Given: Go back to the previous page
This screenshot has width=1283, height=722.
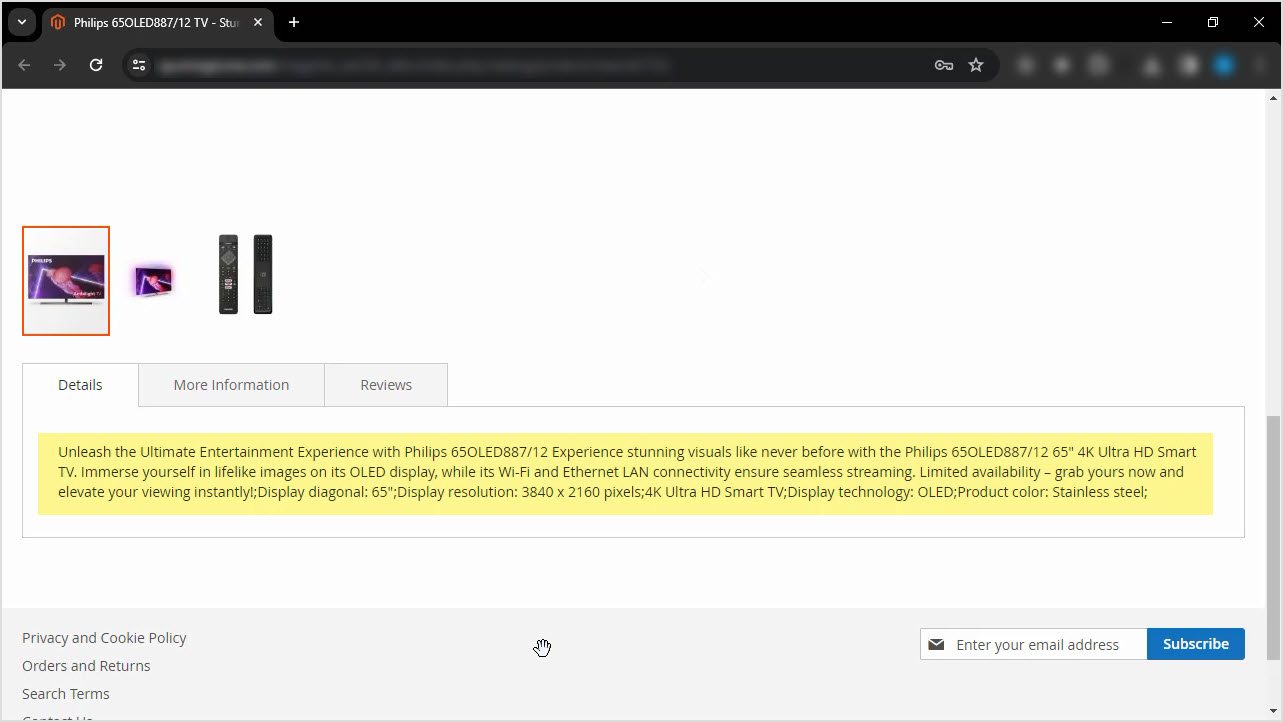Looking at the screenshot, I should (x=24, y=65).
